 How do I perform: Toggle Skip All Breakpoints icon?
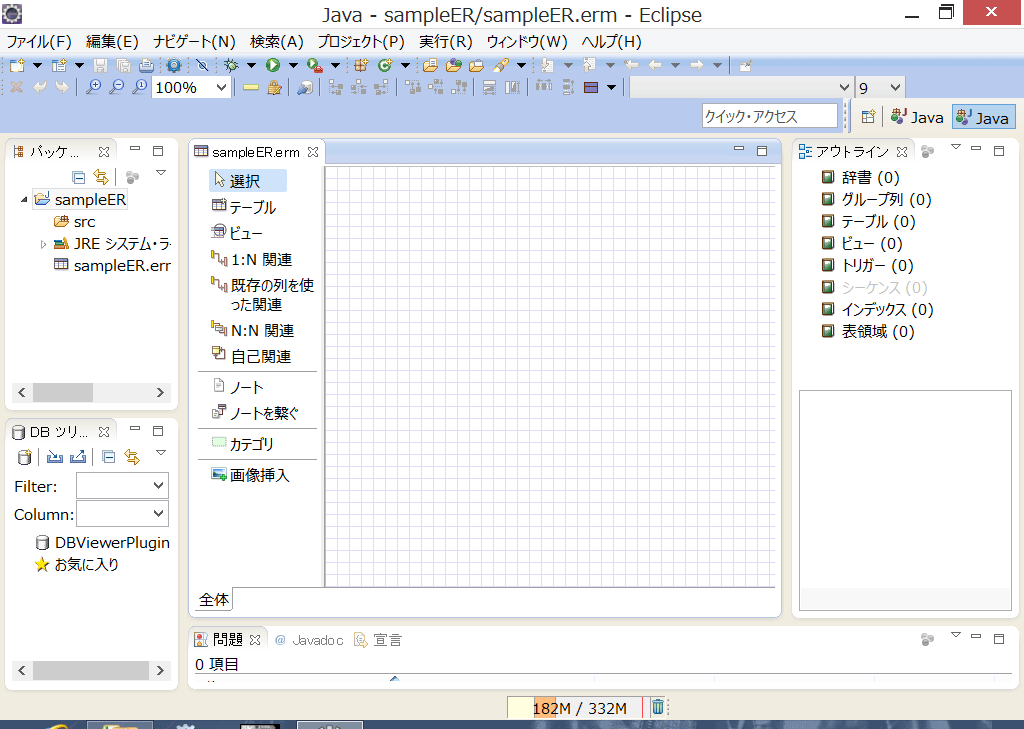(x=202, y=65)
